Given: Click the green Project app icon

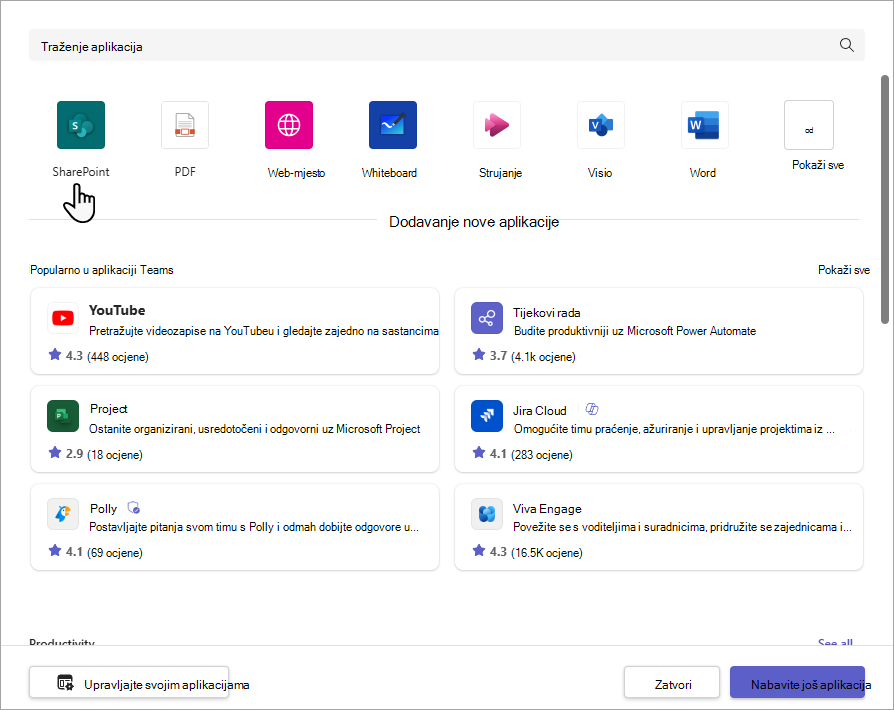Looking at the screenshot, I should coord(63,416).
